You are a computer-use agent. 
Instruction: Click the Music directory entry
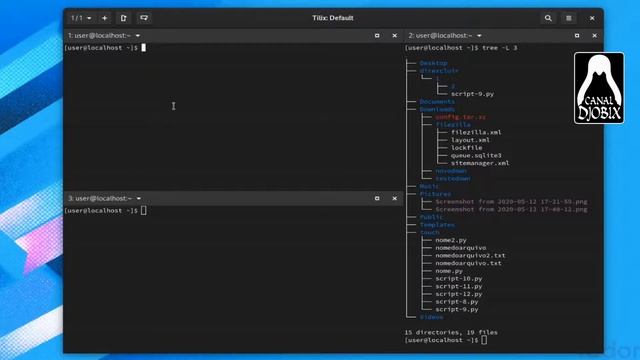tap(429, 187)
